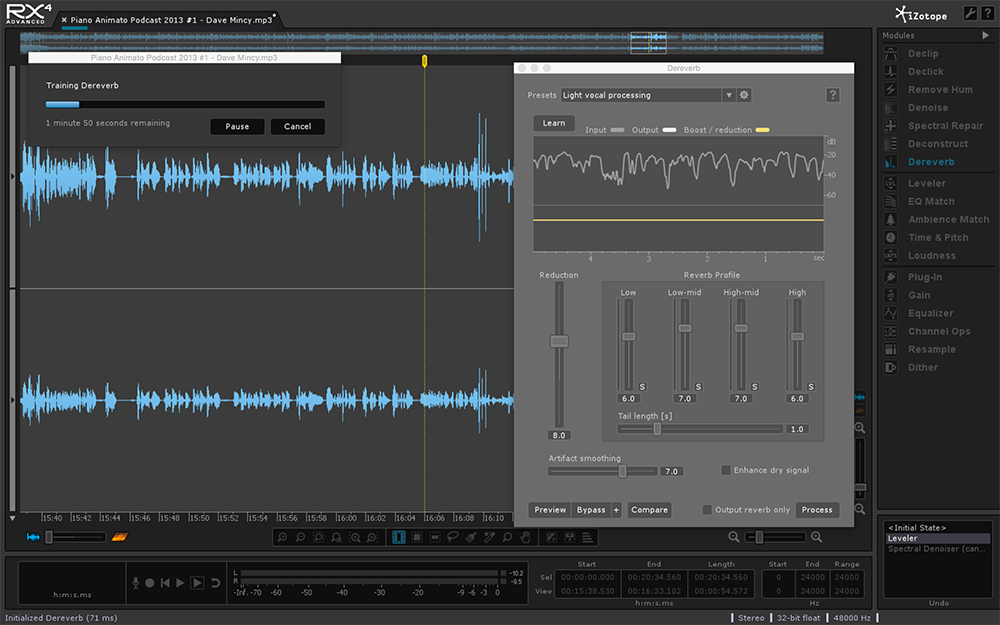Click the yellow playhead marker
This screenshot has height=625, width=1000.
point(424,61)
